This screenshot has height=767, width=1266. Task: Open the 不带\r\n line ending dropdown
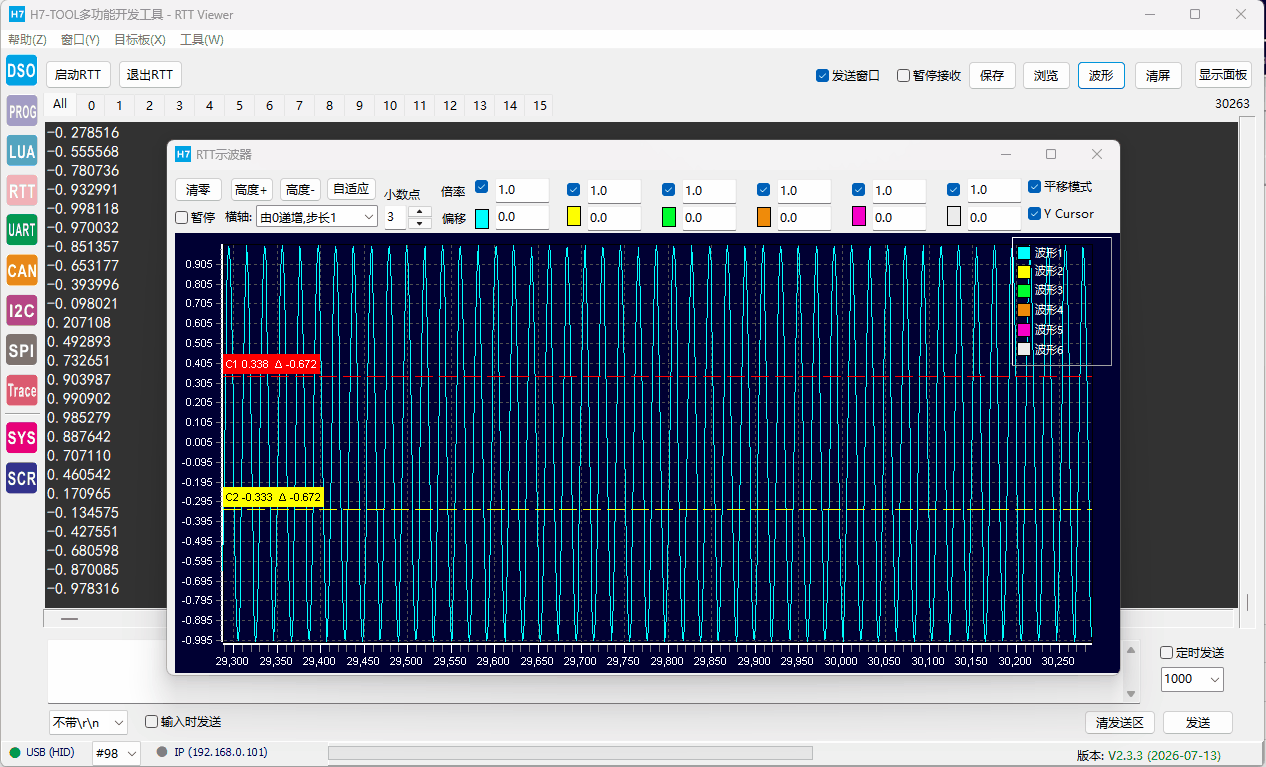[x=88, y=722]
